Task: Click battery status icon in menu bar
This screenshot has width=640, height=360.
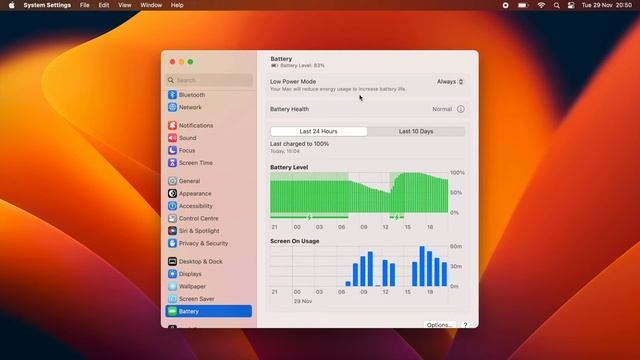Action: 523,5
